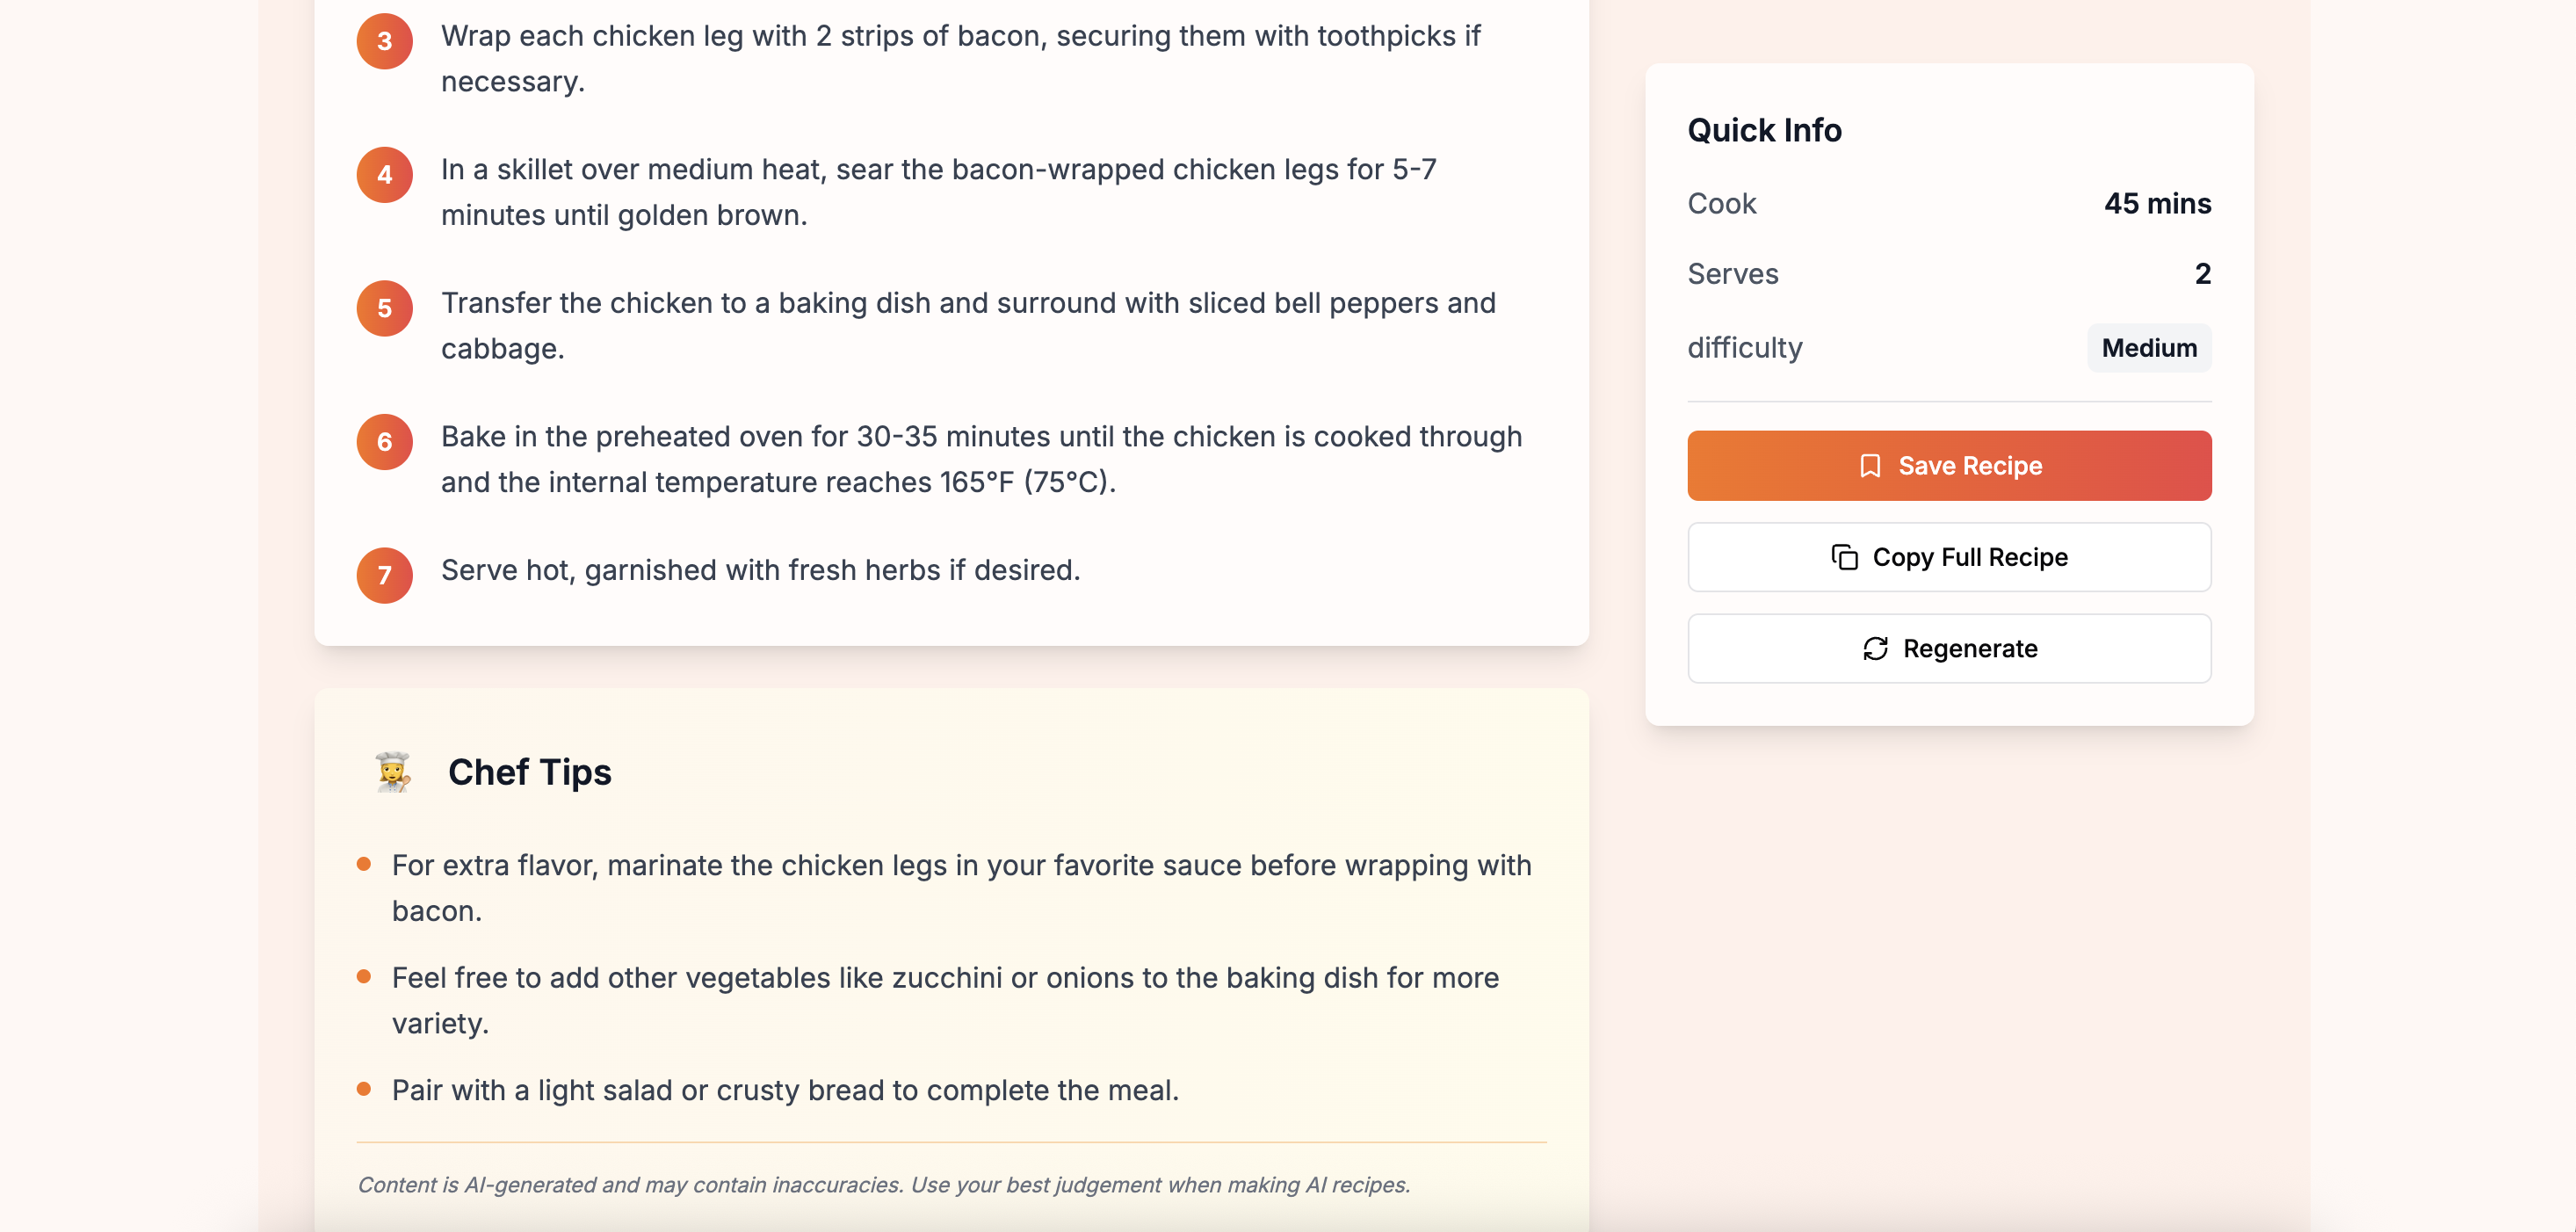
Task: Copy the full recipe text
Action: (x=1949, y=557)
